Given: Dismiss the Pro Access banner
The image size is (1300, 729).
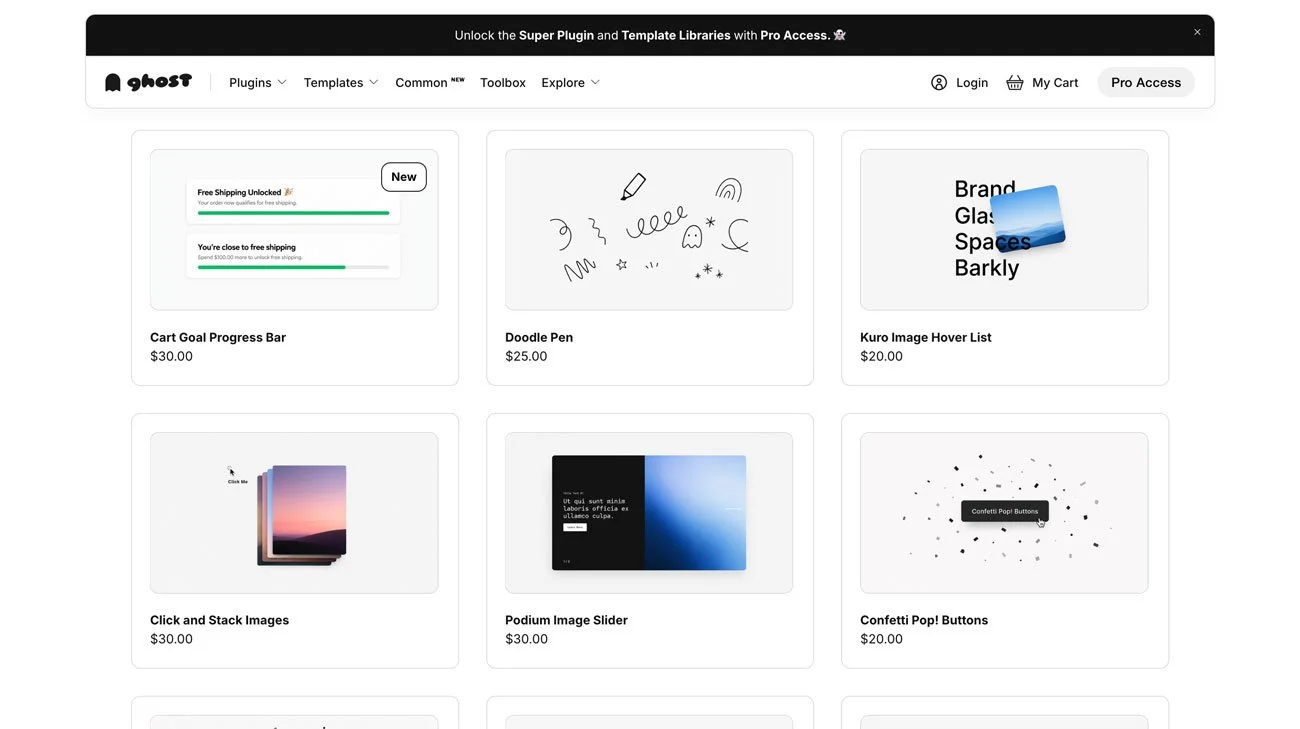Looking at the screenshot, I should 1197,32.
